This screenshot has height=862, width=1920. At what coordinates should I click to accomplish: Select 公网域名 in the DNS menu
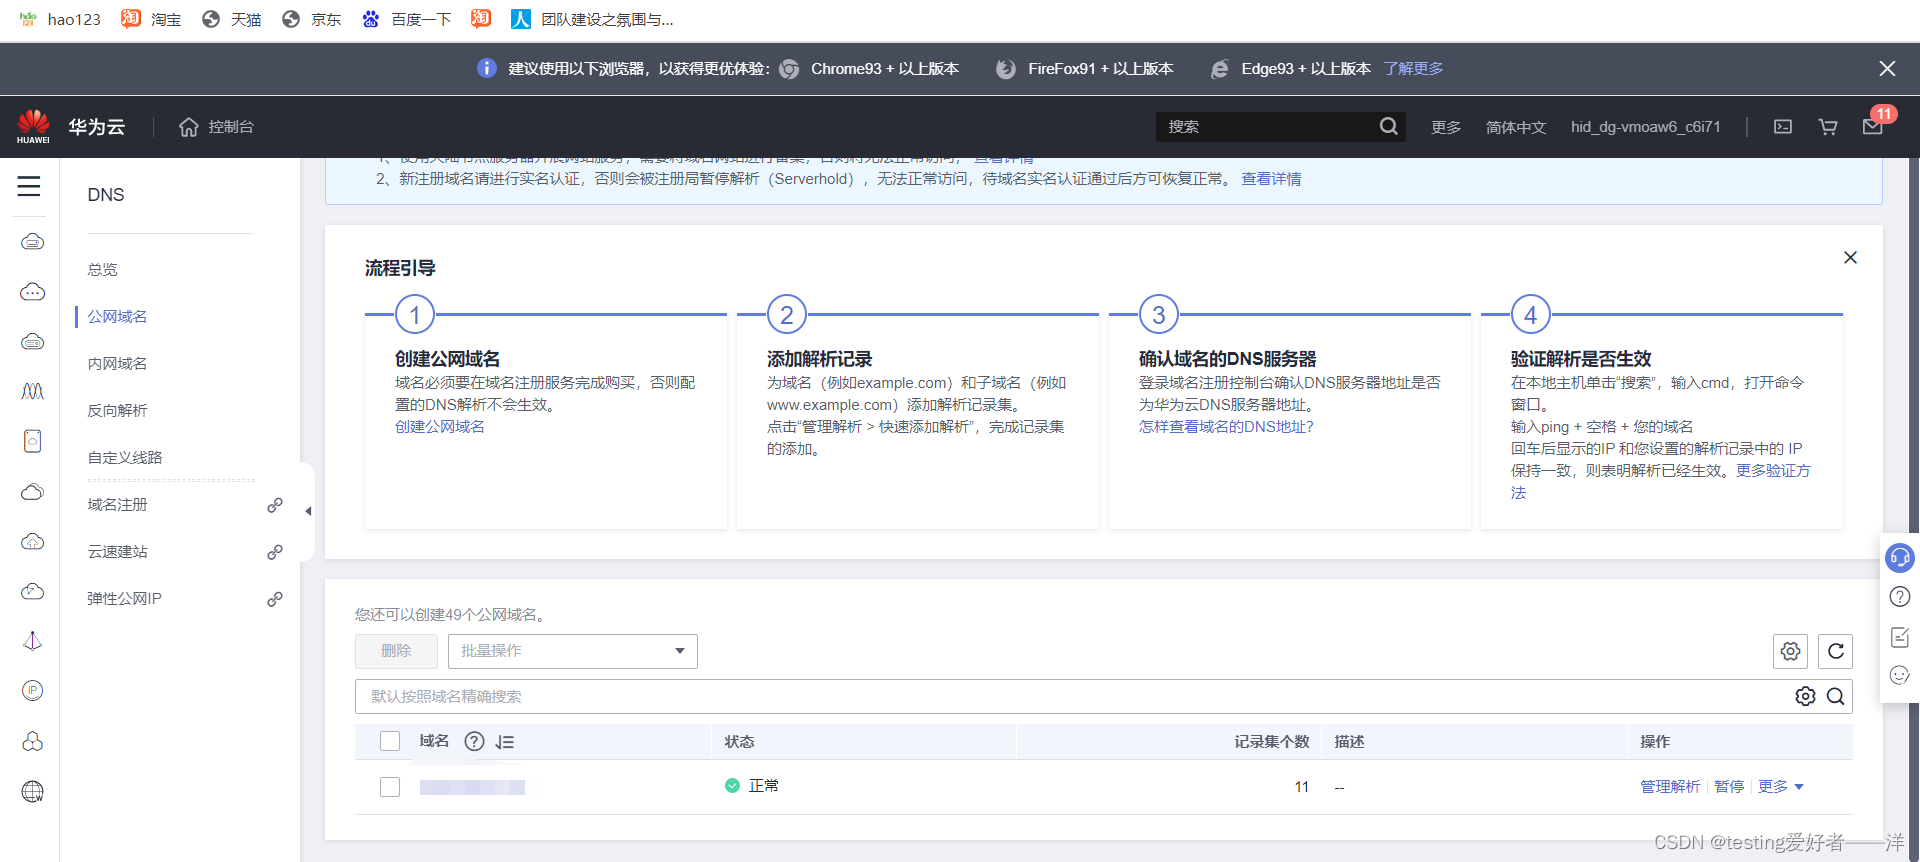pyautogui.click(x=117, y=316)
